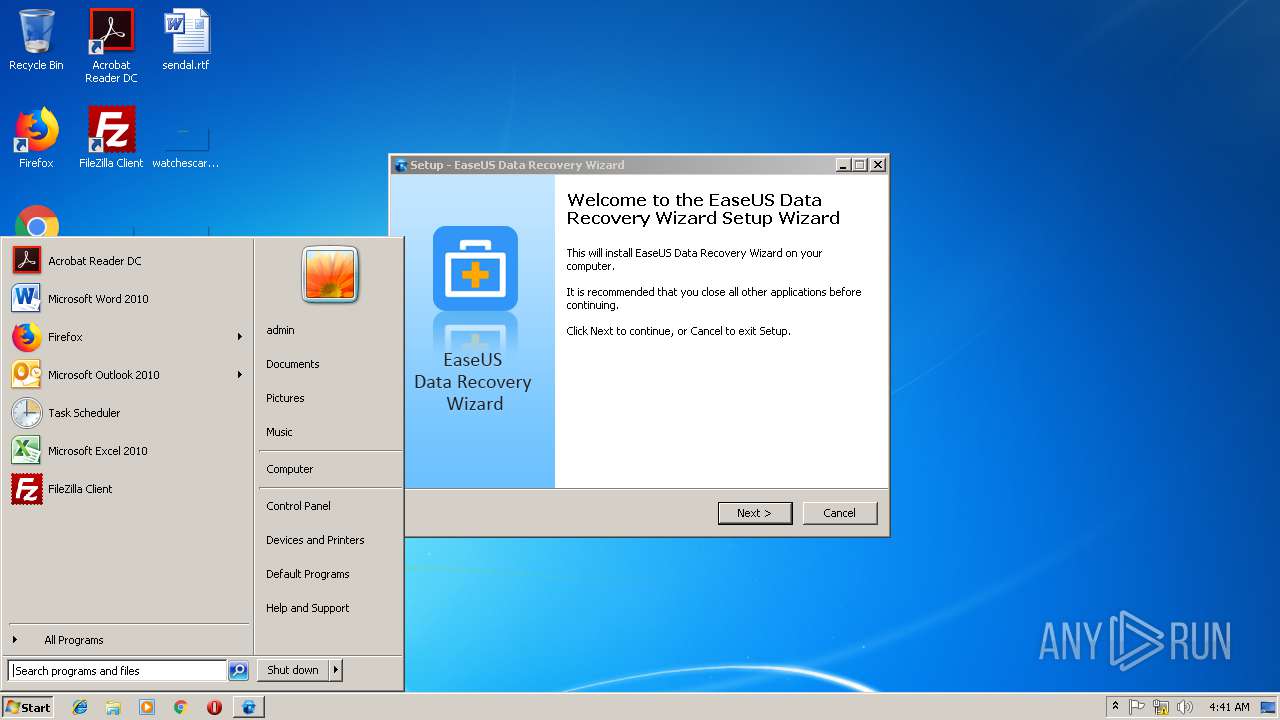Open Control Panel from the Start menu
This screenshot has height=720, width=1280.
(x=298, y=506)
